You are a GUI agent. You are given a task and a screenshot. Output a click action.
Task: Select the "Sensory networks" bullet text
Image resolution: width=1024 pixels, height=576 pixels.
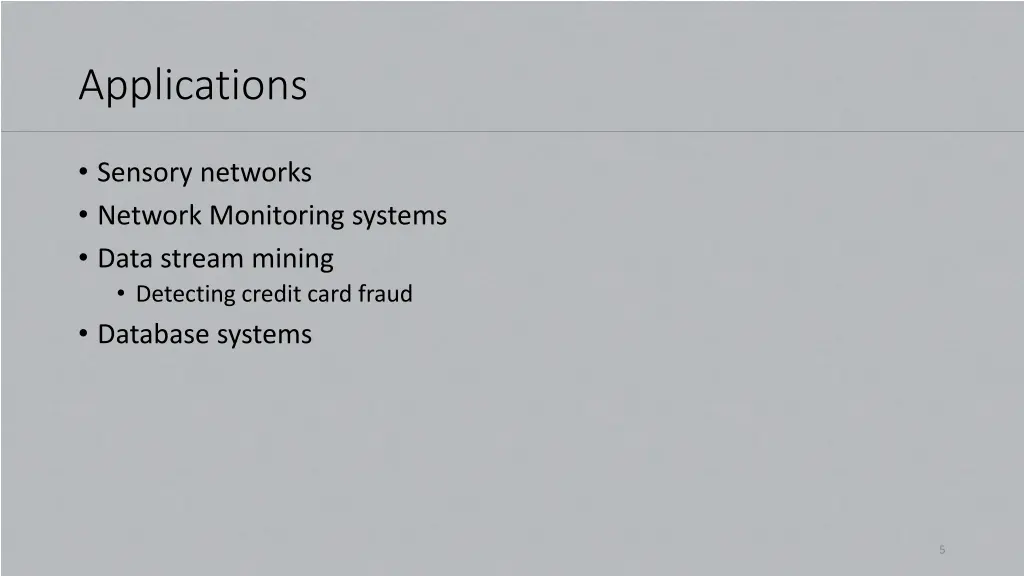click(x=204, y=173)
